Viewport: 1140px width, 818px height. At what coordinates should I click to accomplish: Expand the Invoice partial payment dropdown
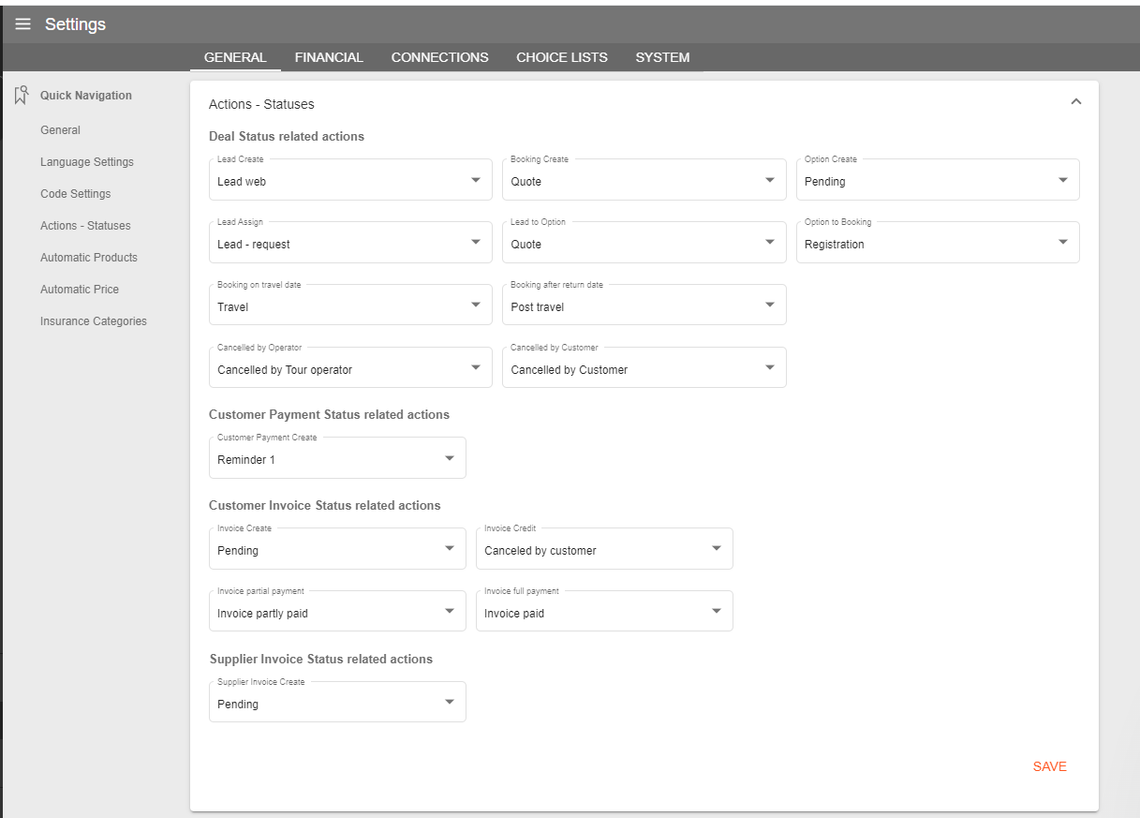[x=337, y=611]
